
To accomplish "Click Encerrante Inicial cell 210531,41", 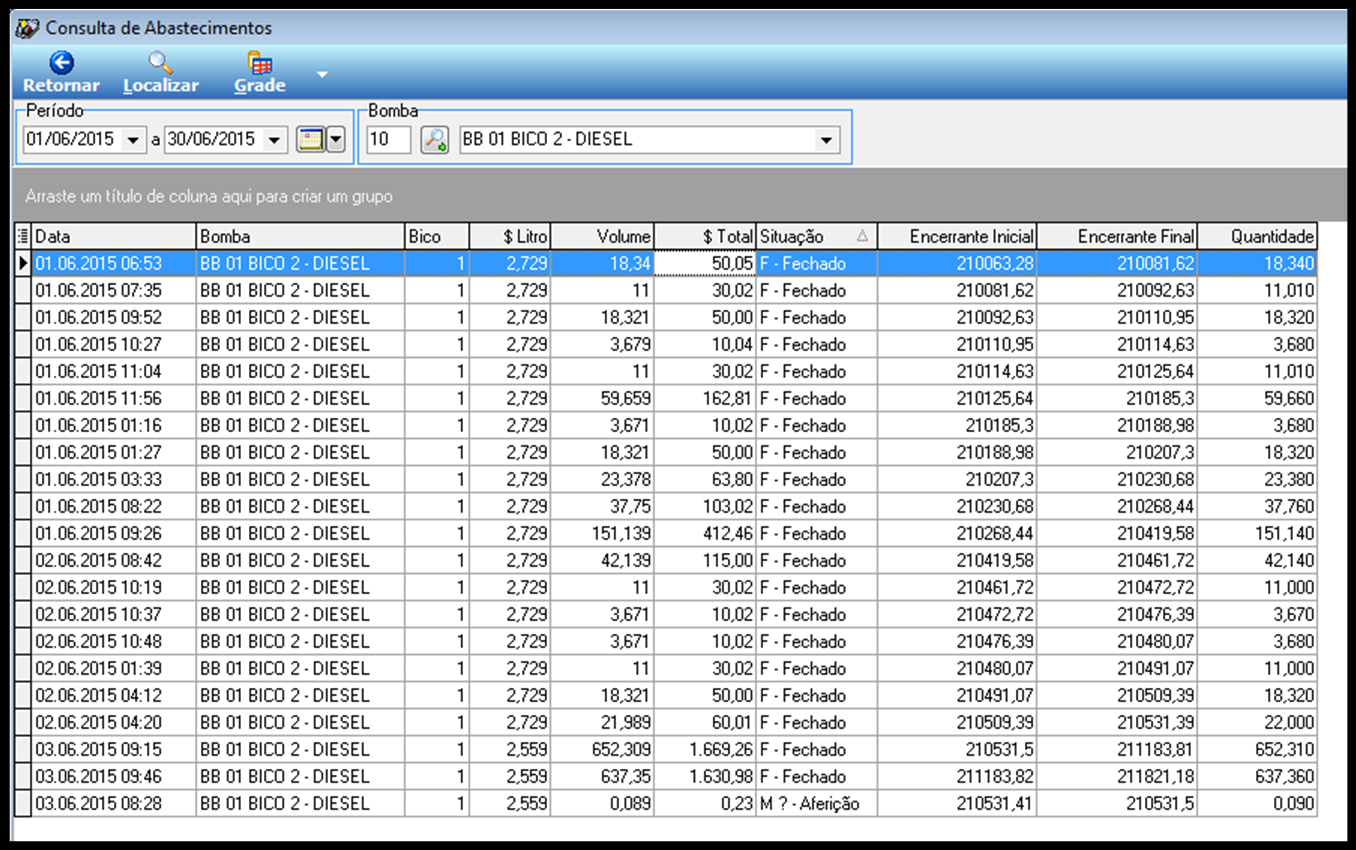I will click(x=957, y=804).
